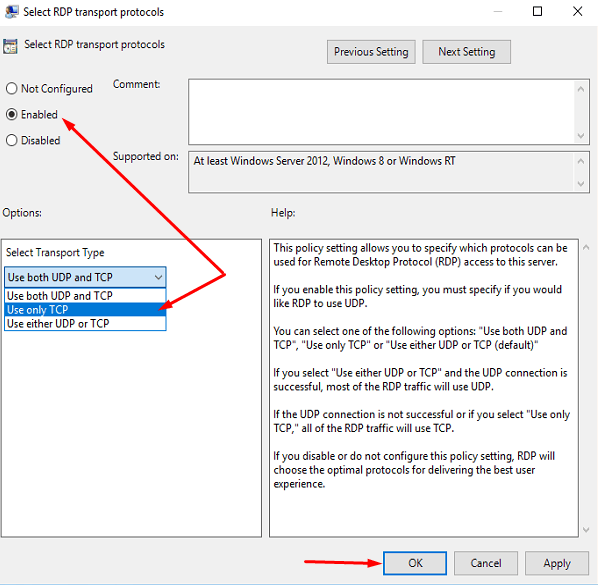Click the policy setting icon beside the heading
The height and width of the screenshot is (585, 598).
tap(10, 46)
